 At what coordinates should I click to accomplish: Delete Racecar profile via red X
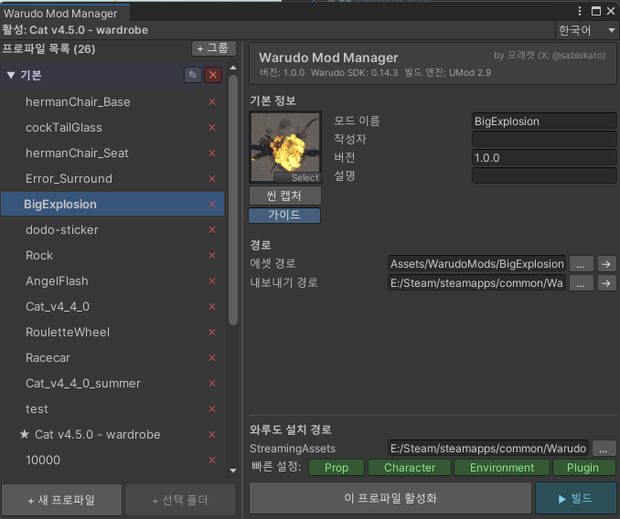[212, 358]
